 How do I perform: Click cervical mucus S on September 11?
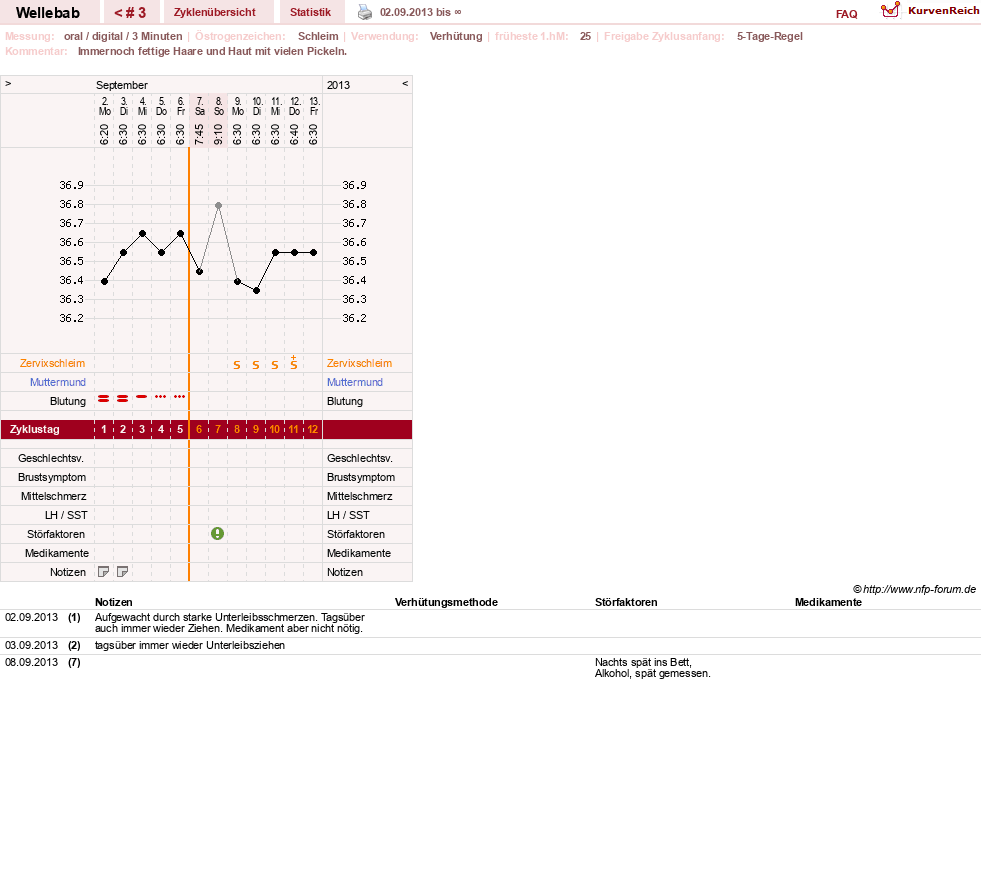coord(275,365)
